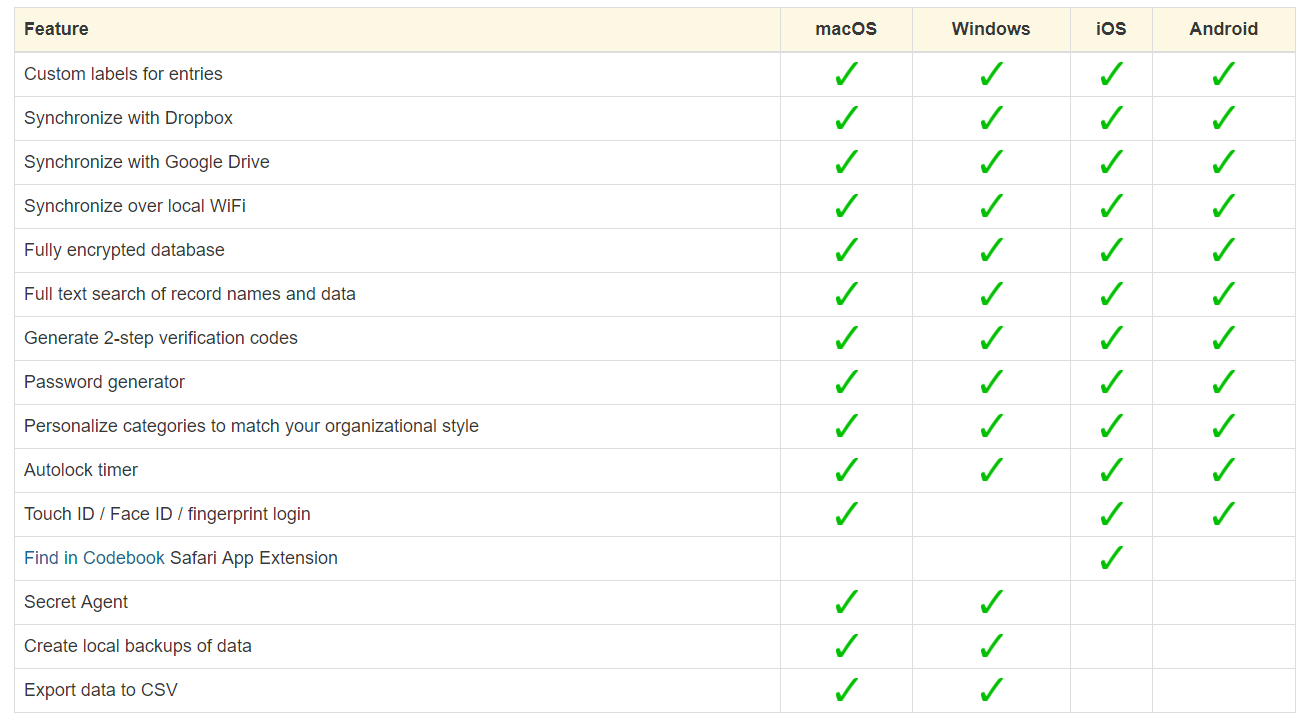
Task: Select the 'Create local backups of data' text
Action: pyautogui.click(x=138, y=646)
